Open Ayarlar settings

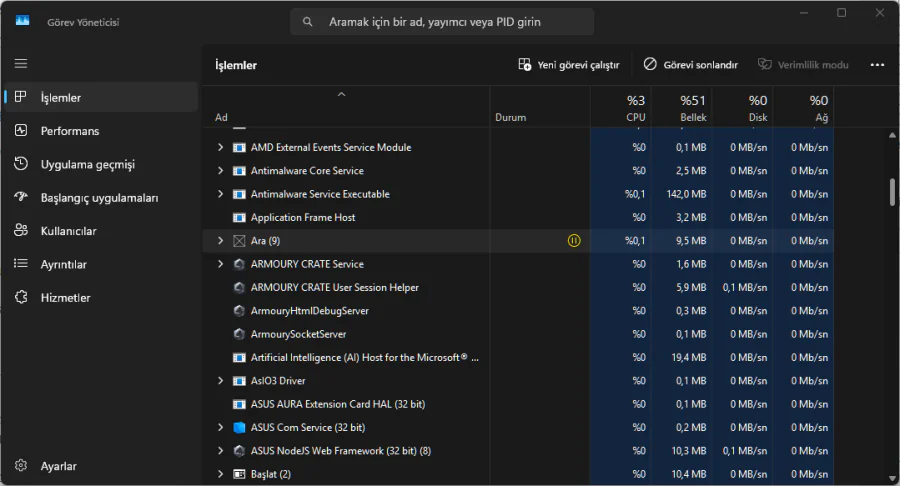point(101,466)
